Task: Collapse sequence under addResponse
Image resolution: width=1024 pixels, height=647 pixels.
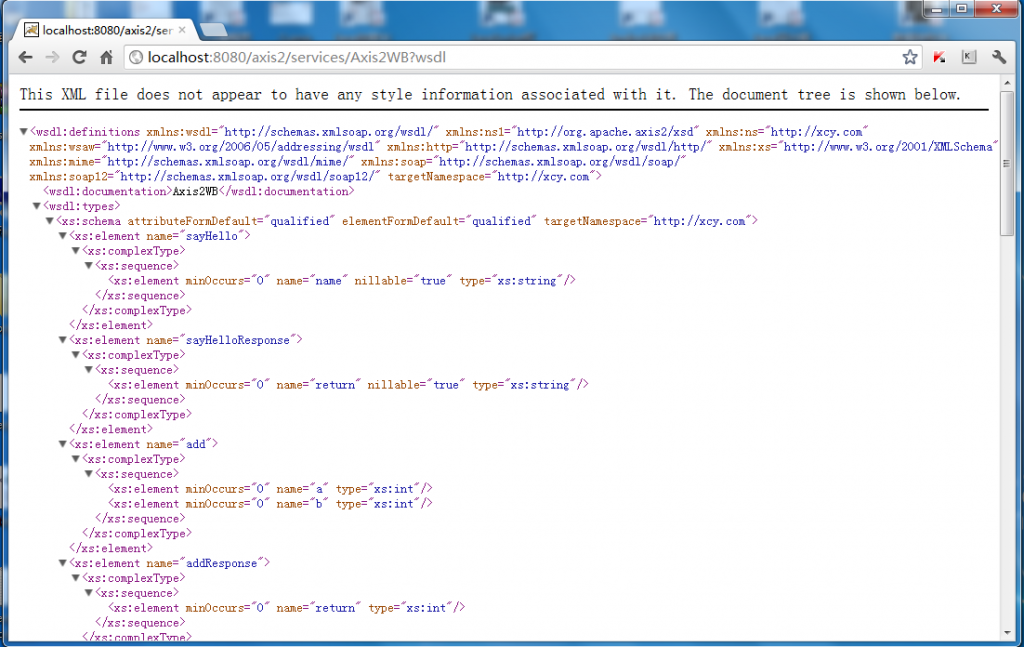Action: pyautogui.click(x=89, y=593)
